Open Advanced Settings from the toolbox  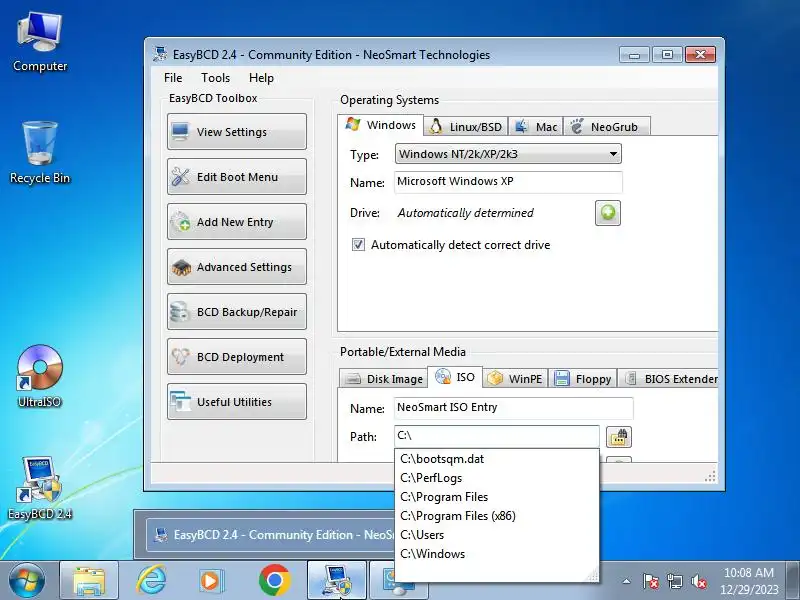[x=237, y=266]
